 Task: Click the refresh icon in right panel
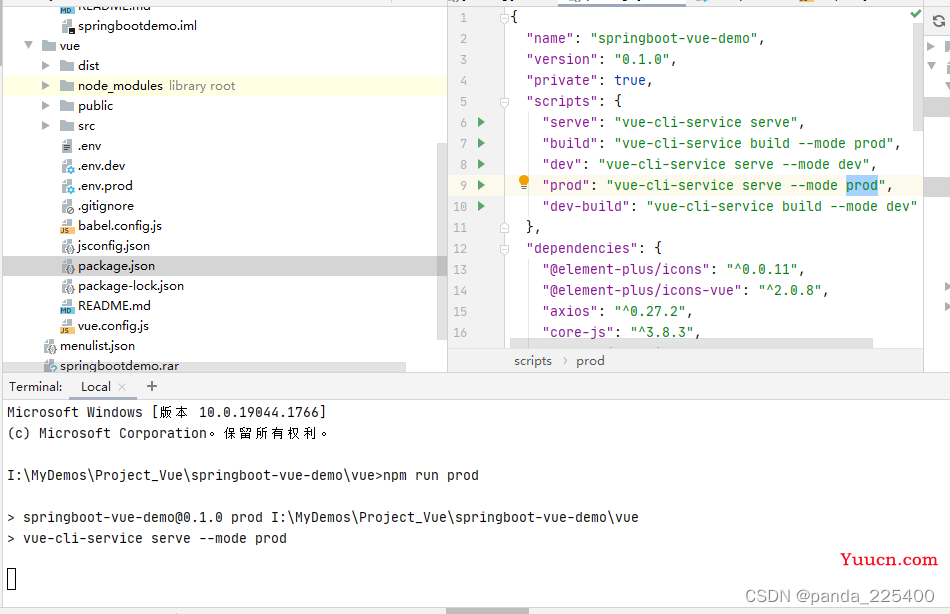coord(938,21)
